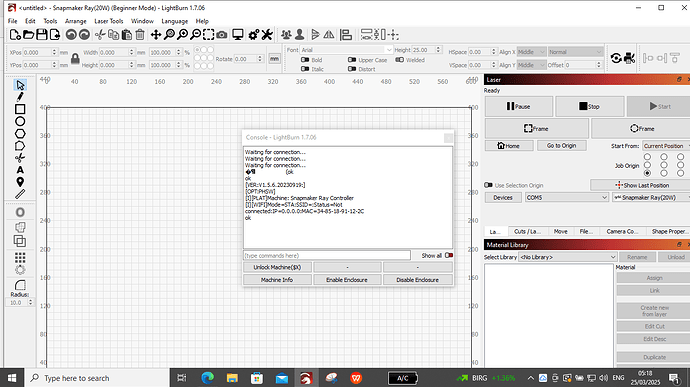Select the Draw Rectangle tool
690x387 pixels.
(x=20, y=109)
